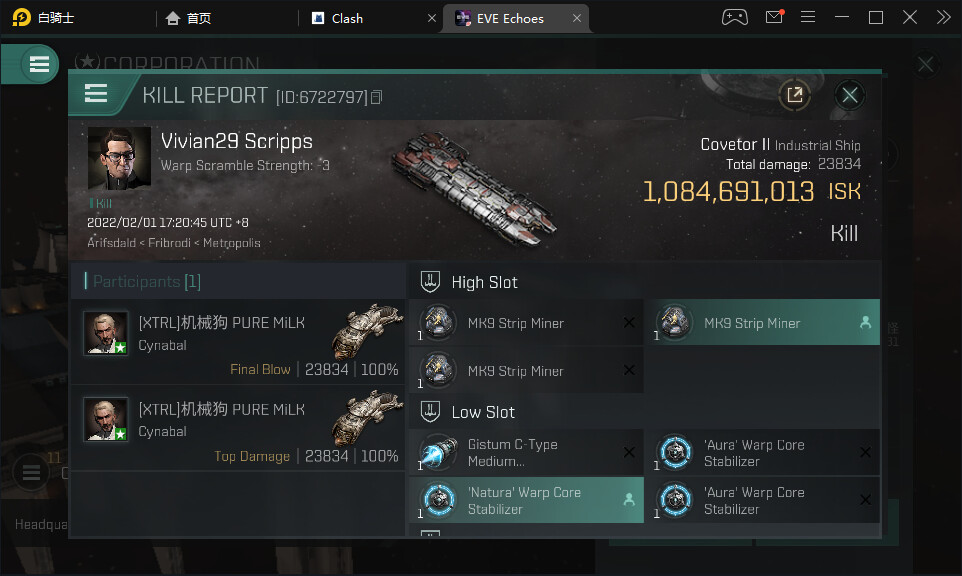Collapse the emulator side toolbar arrows

tap(943, 18)
